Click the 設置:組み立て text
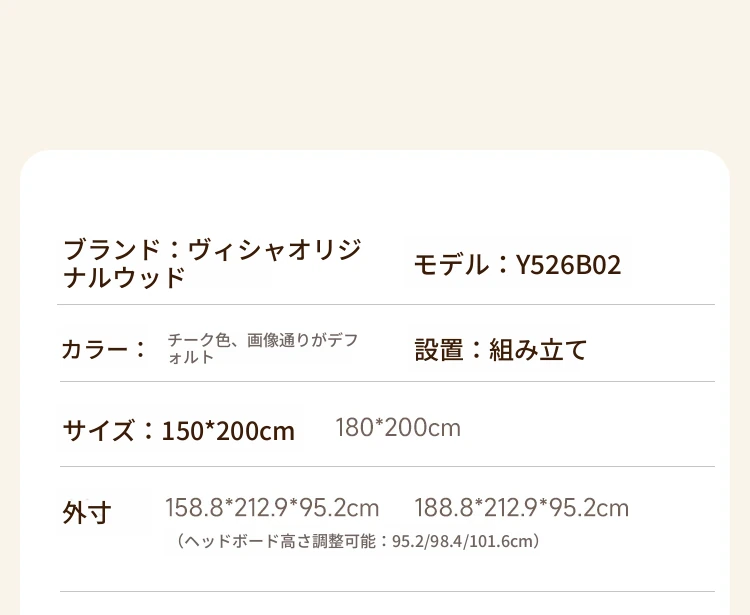750x615 pixels. tap(500, 350)
